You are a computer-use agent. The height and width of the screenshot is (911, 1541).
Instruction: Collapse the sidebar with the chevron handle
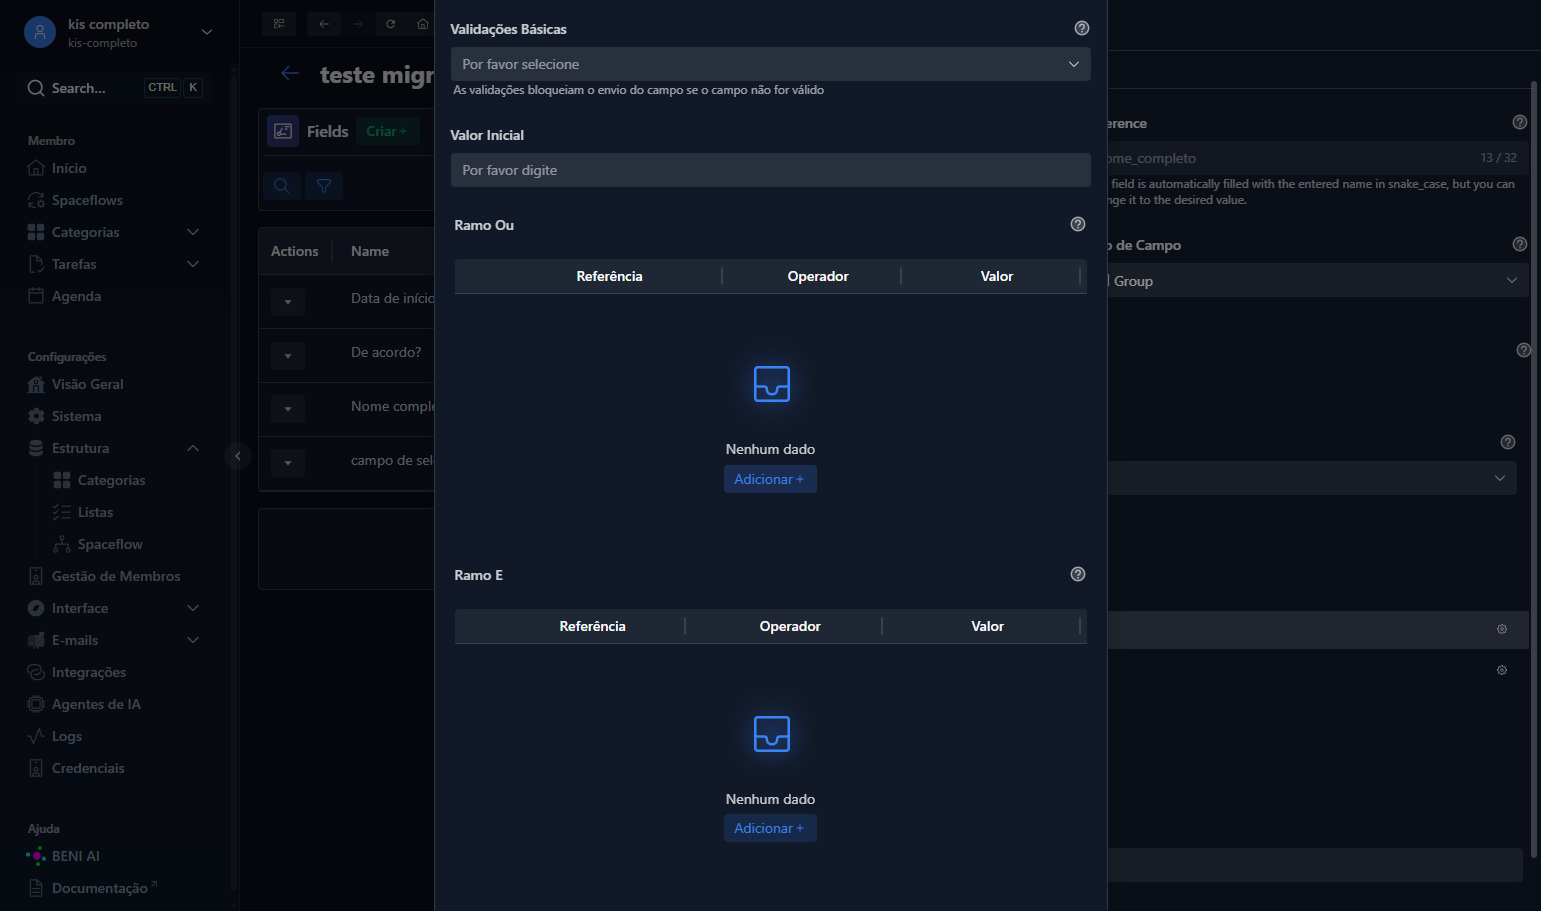click(237, 456)
